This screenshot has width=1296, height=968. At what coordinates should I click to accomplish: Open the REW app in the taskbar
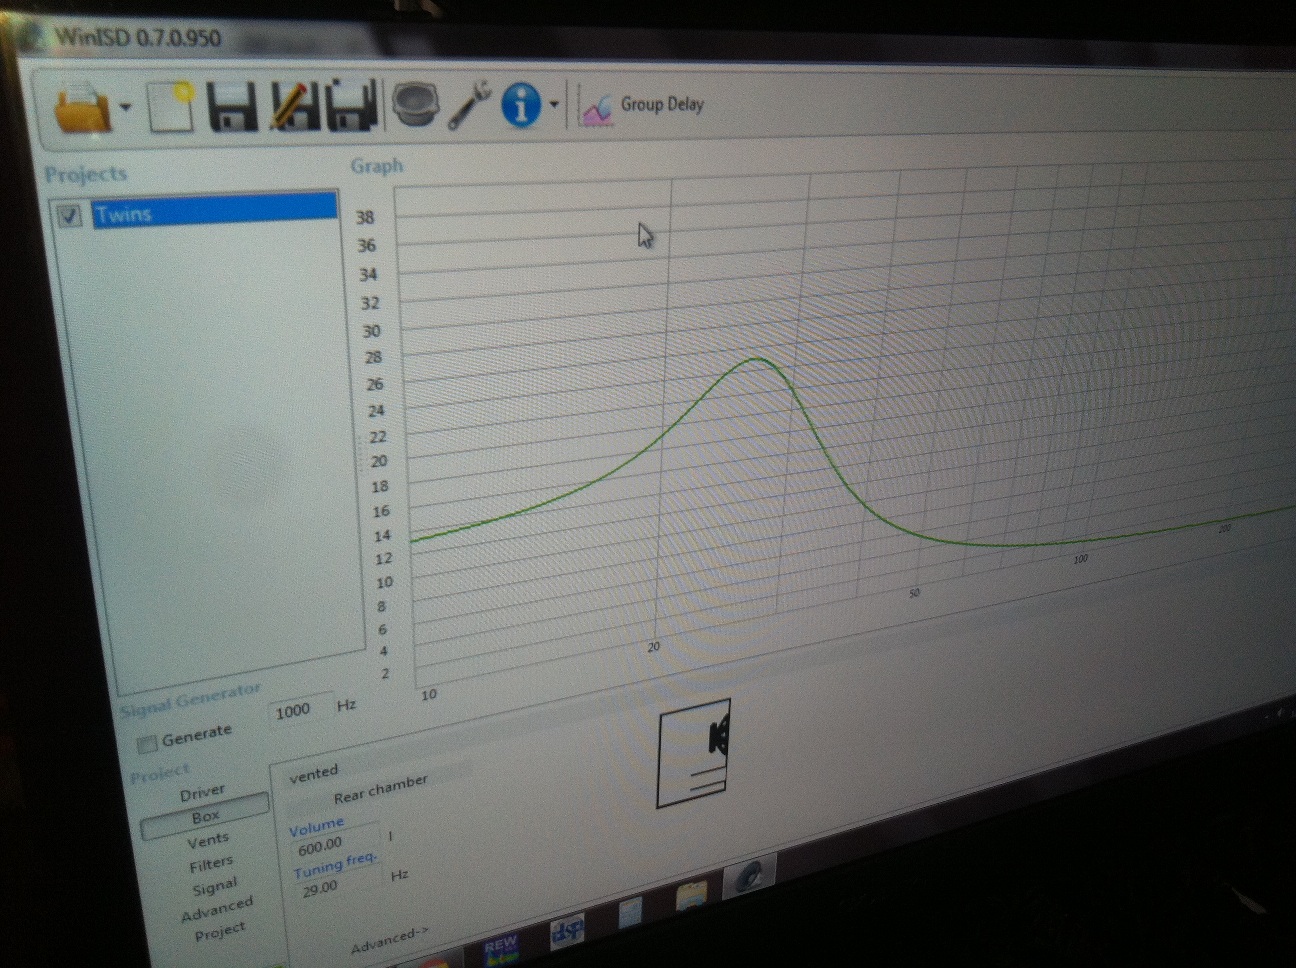tap(500, 949)
